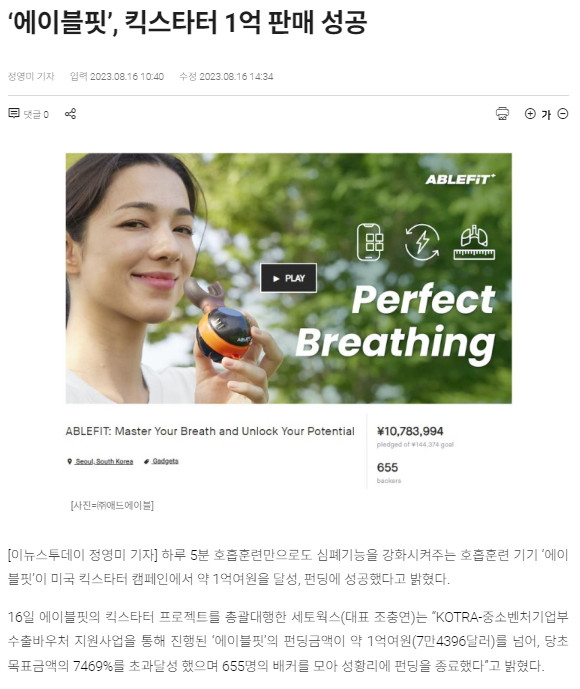This screenshot has height=689, width=580.
Task: Increase font size with plus icon
Action: point(530,114)
